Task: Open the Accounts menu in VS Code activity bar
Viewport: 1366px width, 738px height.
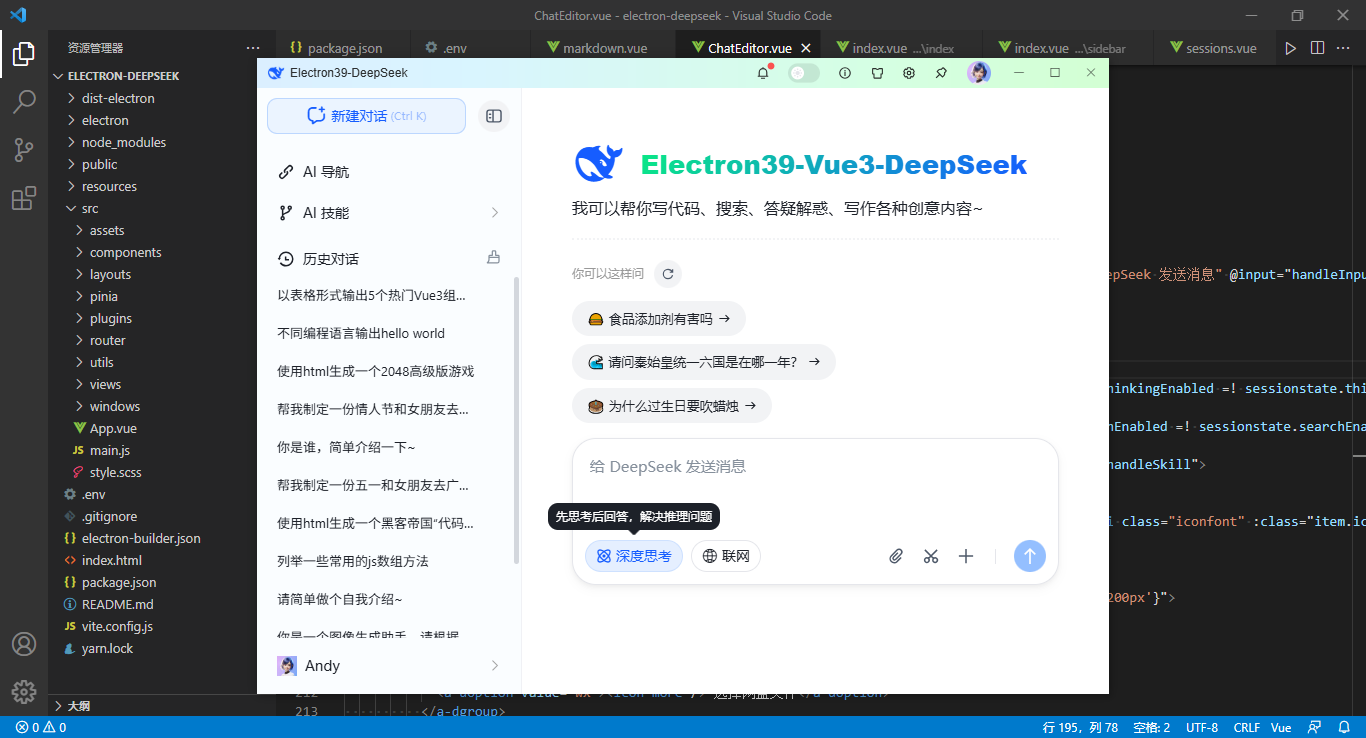Action: 24,644
